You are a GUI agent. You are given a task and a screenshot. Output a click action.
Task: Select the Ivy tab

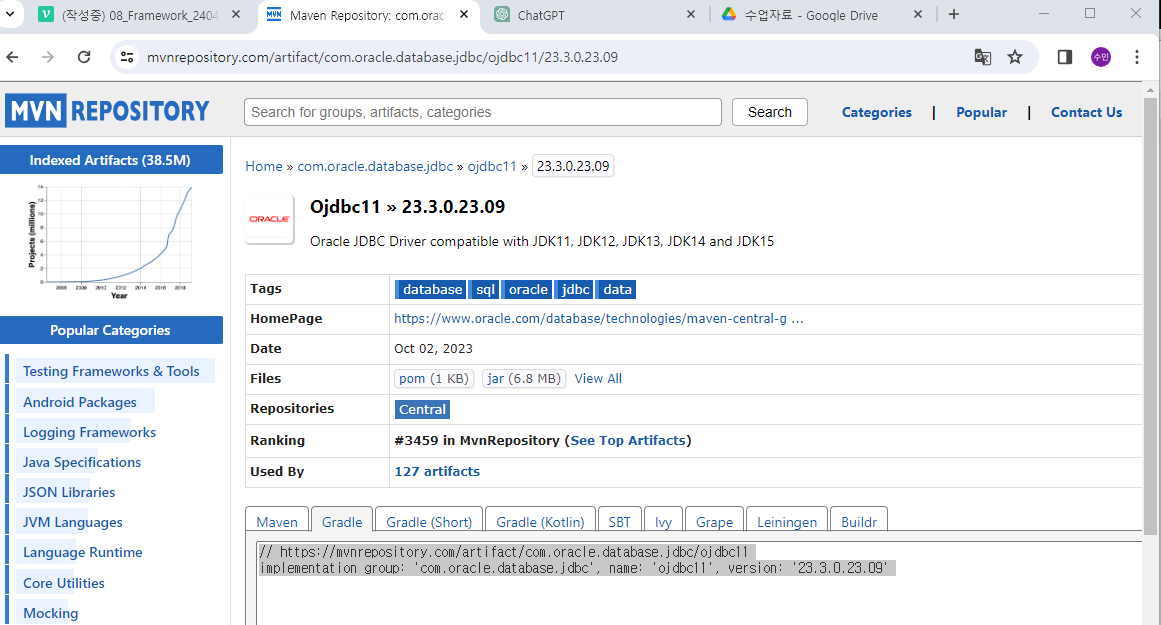[x=663, y=521]
